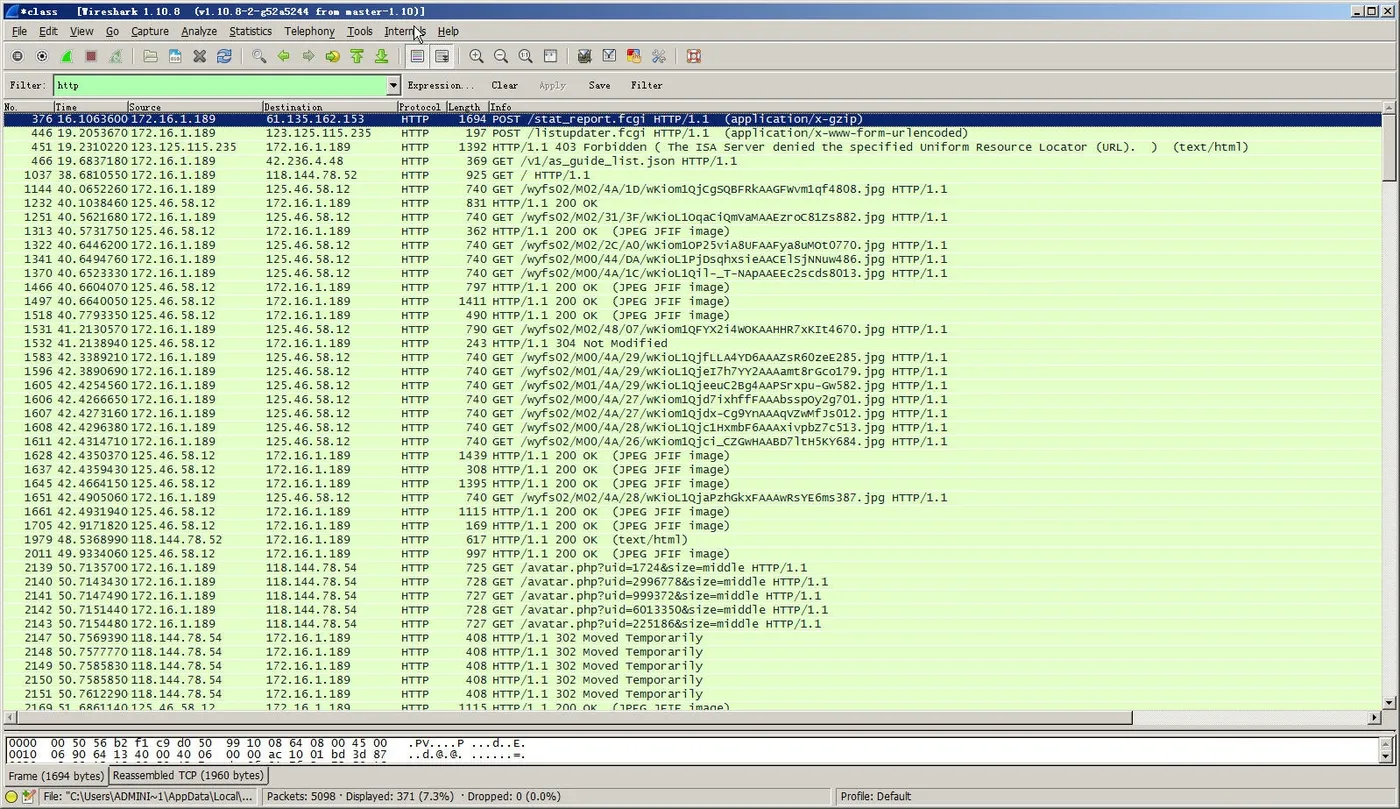Start a new live capture
The width and height of the screenshot is (1400, 809).
tap(66, 57)
